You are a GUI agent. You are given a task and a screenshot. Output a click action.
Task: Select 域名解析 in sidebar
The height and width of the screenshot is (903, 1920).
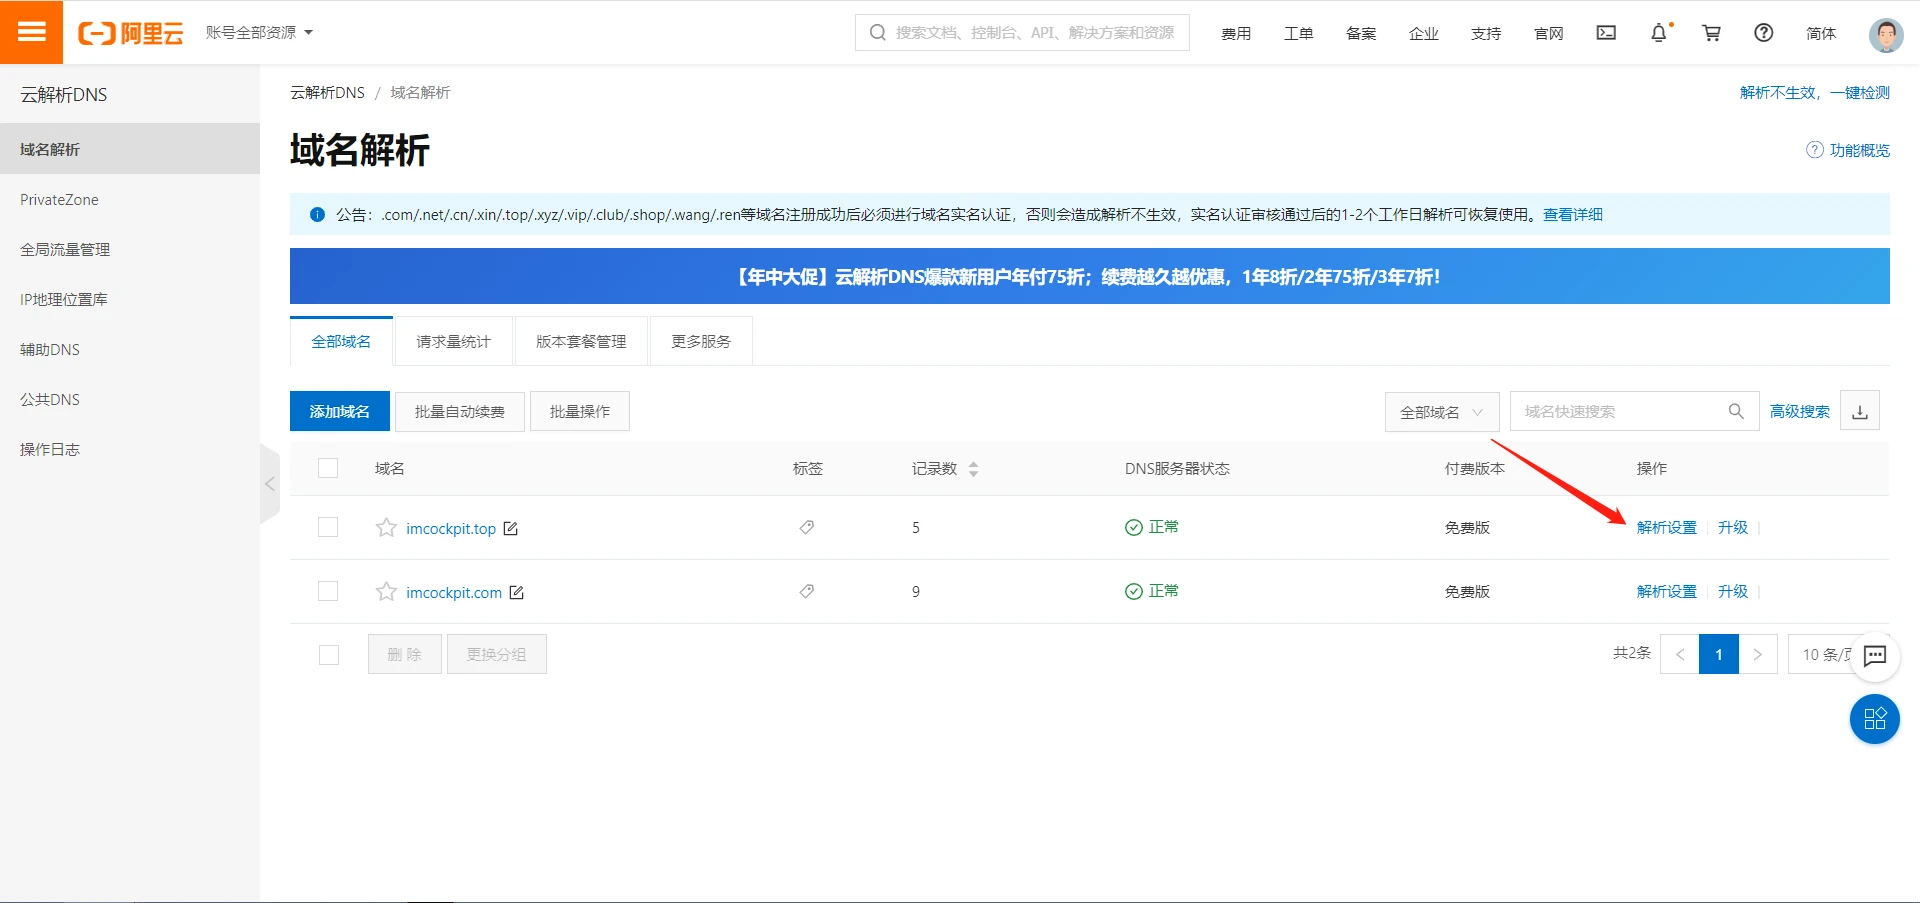[130, 149]
